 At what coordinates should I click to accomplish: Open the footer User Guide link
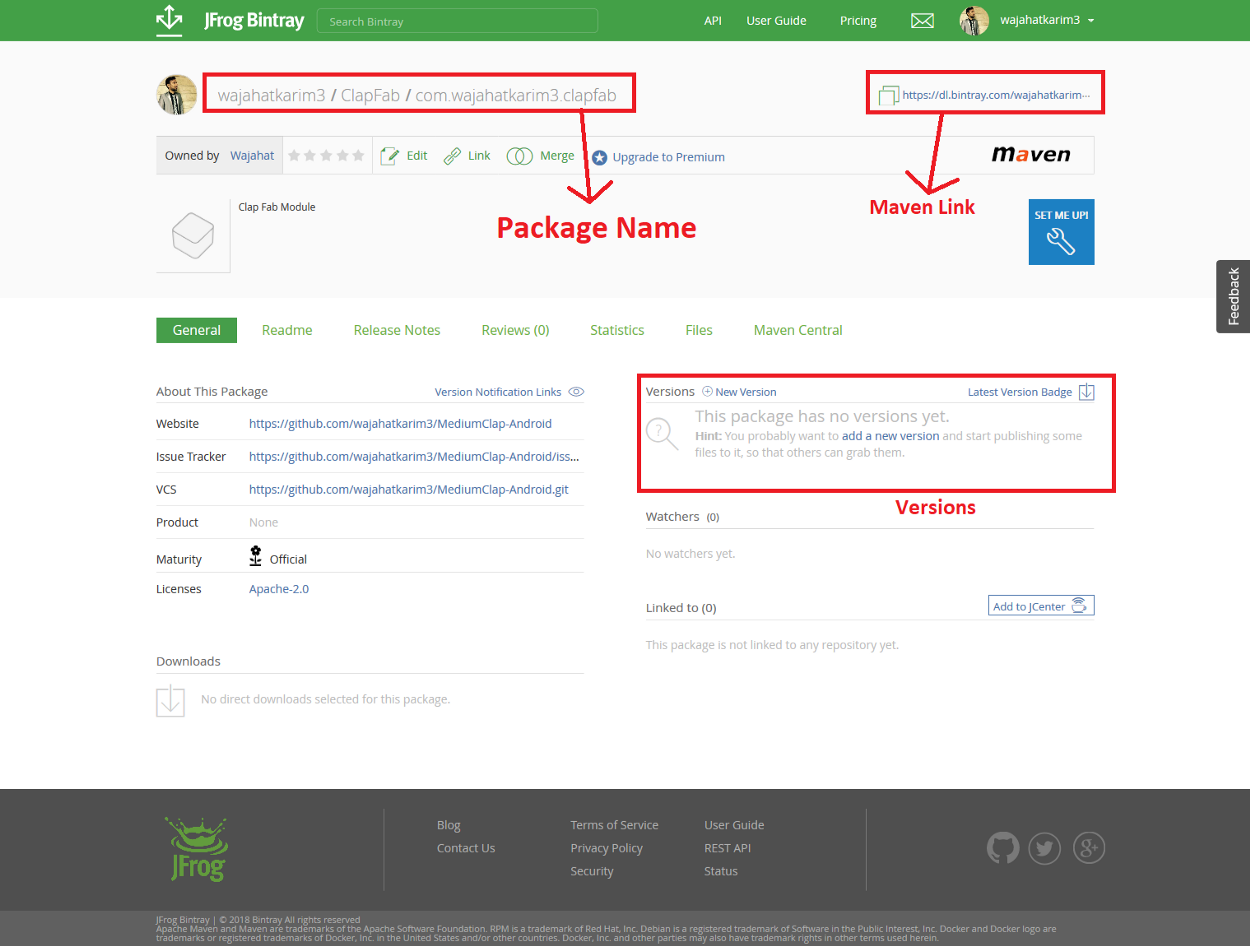coord(734,825)
